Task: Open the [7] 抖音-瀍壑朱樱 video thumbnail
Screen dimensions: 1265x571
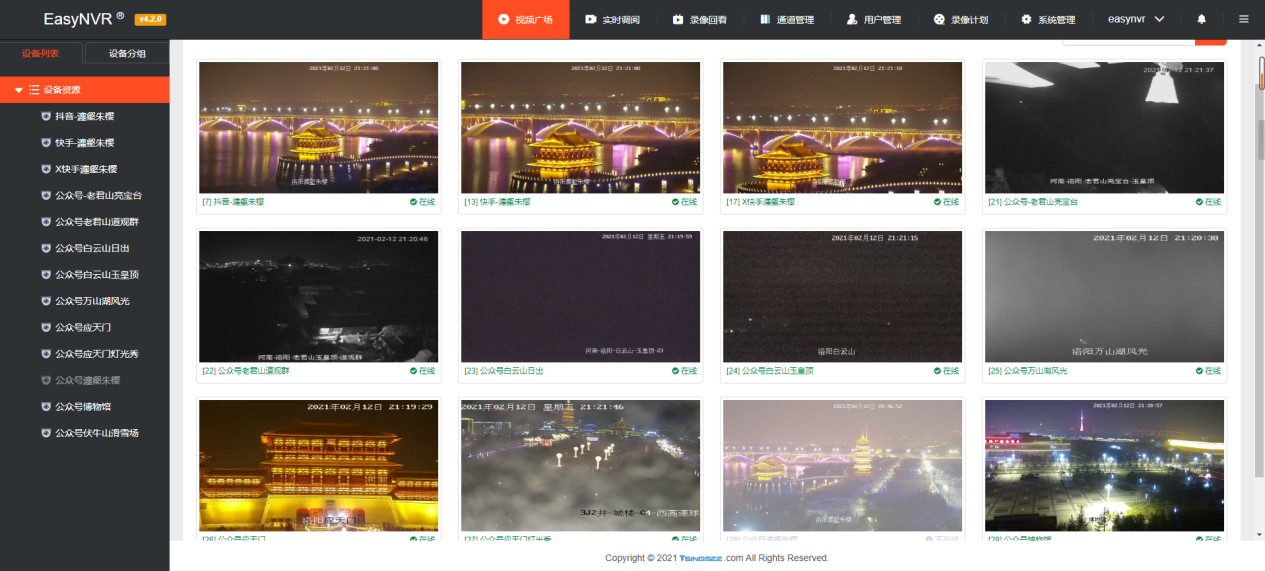Action: 319,127
